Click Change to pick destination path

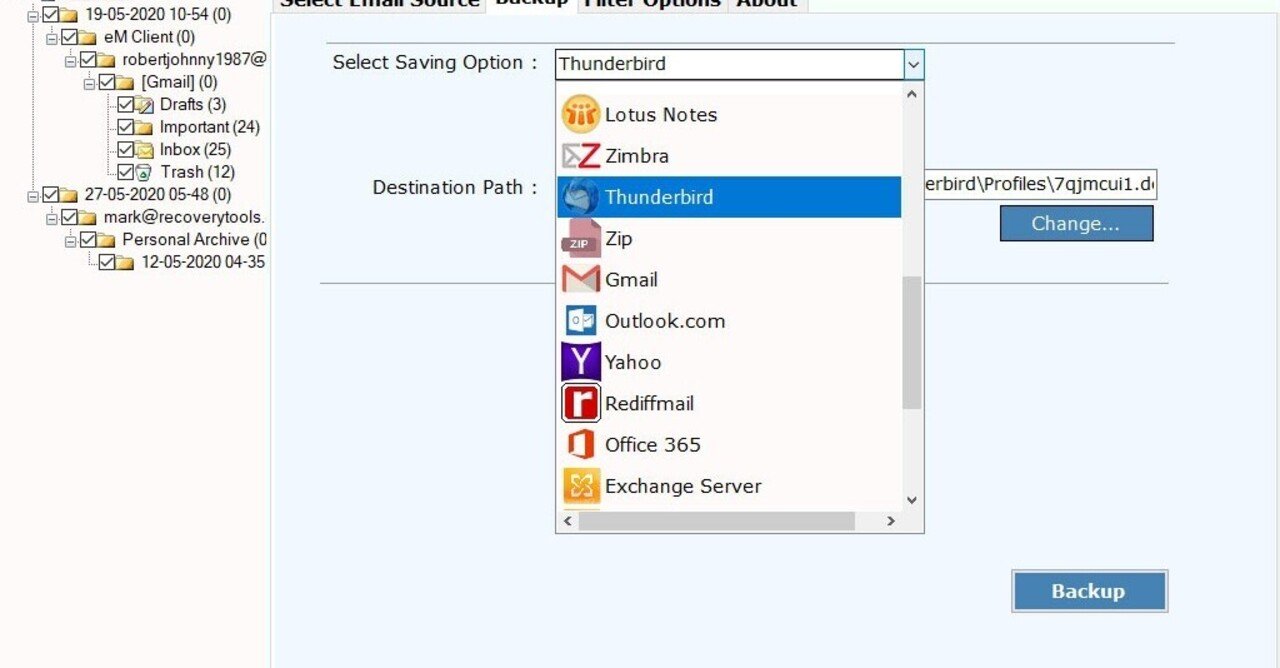pyautogui.click(x=1076, y=223)
